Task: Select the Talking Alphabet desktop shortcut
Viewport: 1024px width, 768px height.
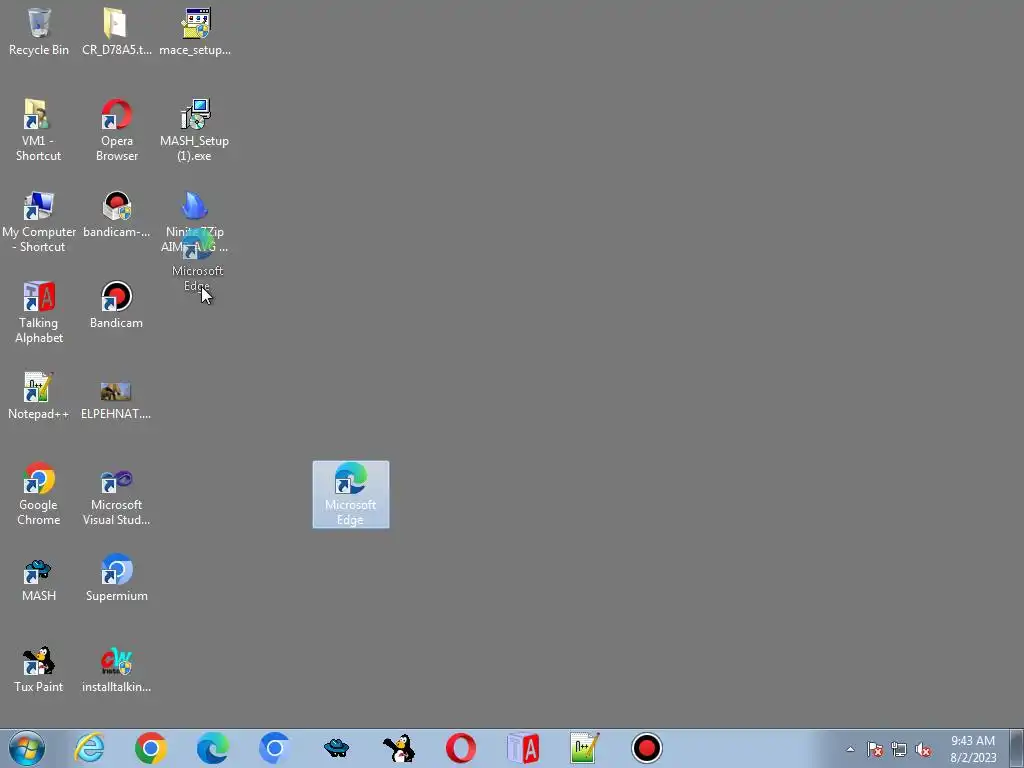Action: [x=39, y=312]
